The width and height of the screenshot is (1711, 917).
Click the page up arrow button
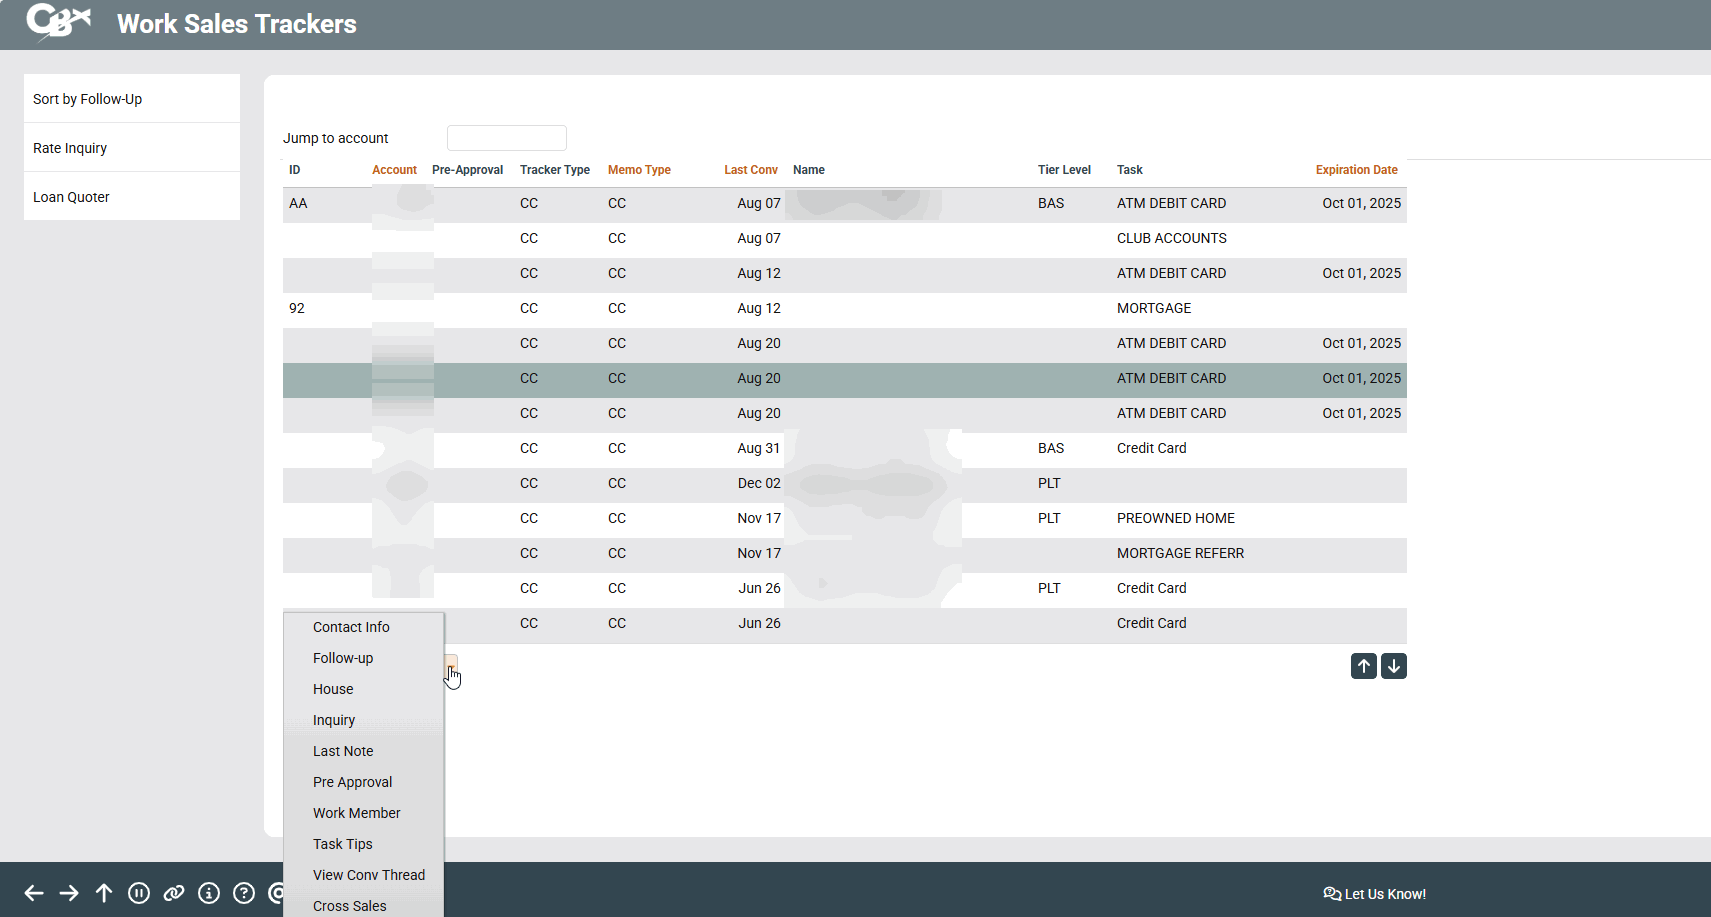(1364, 666)
